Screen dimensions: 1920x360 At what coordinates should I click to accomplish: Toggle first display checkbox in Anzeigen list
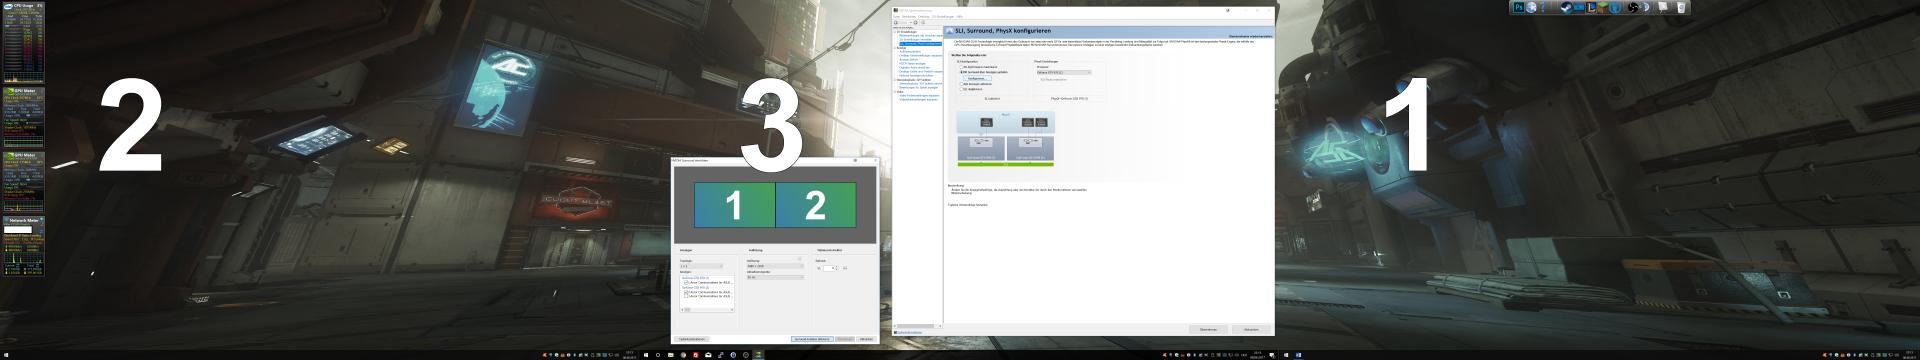coord(686,283)
